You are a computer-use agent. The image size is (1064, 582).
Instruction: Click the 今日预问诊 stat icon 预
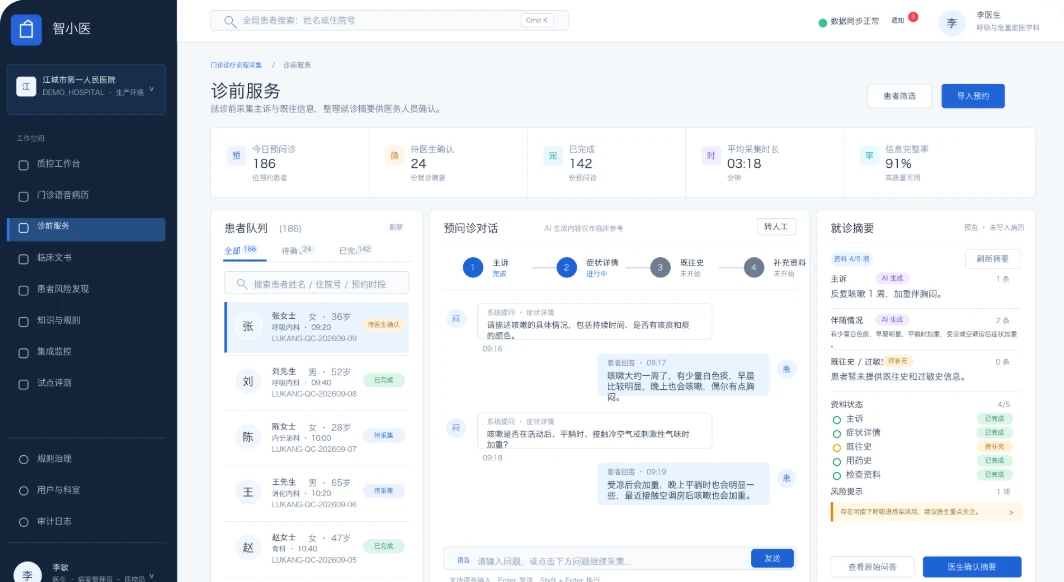(236, 155)
